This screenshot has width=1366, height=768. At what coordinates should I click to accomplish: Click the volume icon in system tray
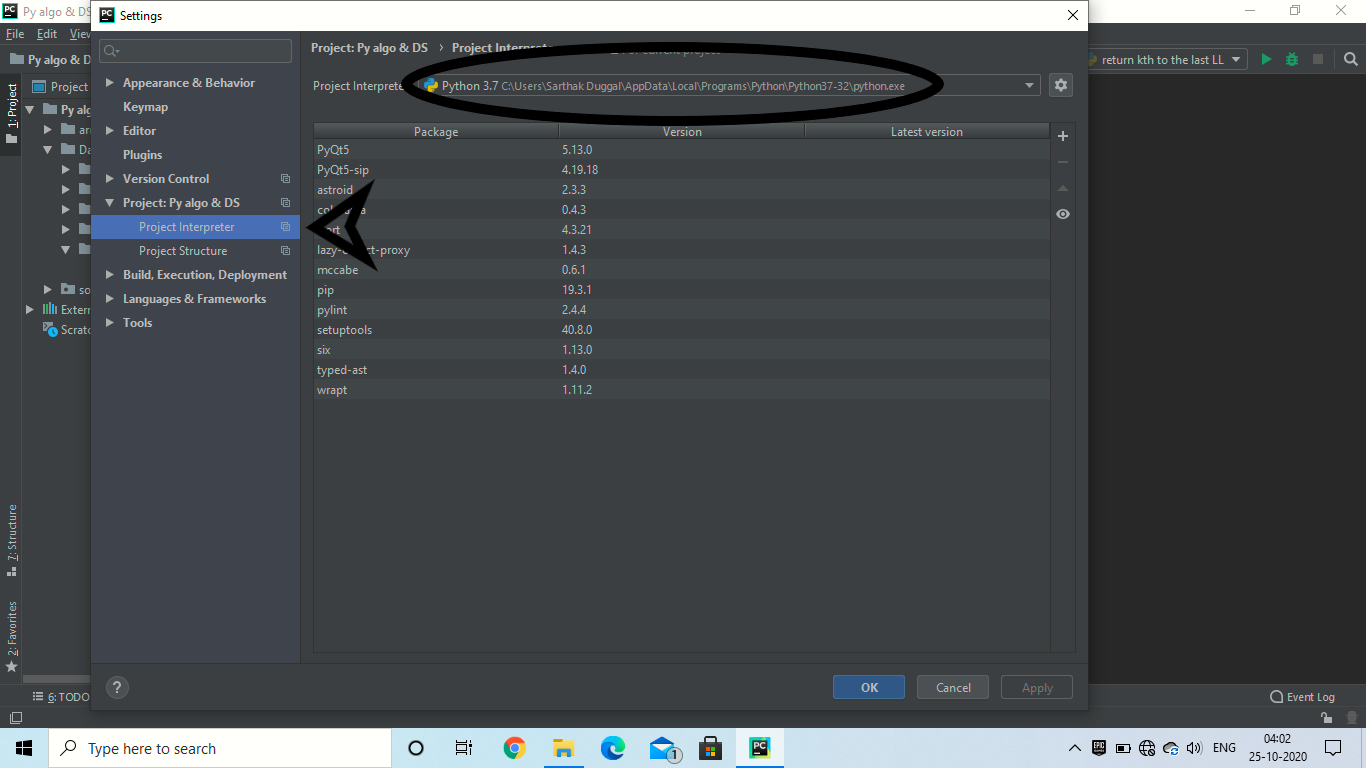click(x=1193, y=748)
